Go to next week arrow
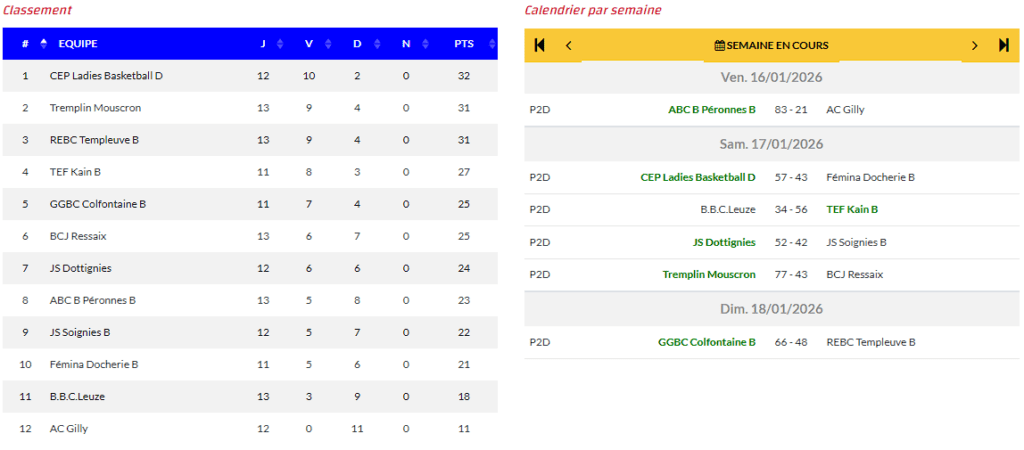Image resolution: width=1024 pixels, height=450 pixels. (x=974, y=45)
